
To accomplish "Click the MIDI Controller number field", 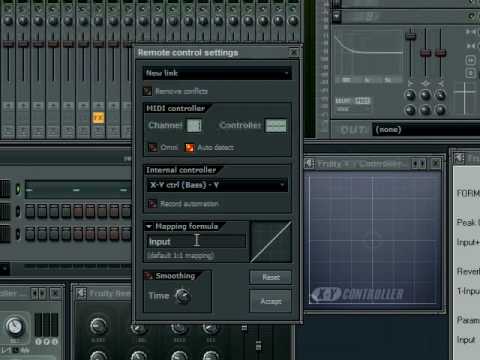I will [x=276, y=126].
